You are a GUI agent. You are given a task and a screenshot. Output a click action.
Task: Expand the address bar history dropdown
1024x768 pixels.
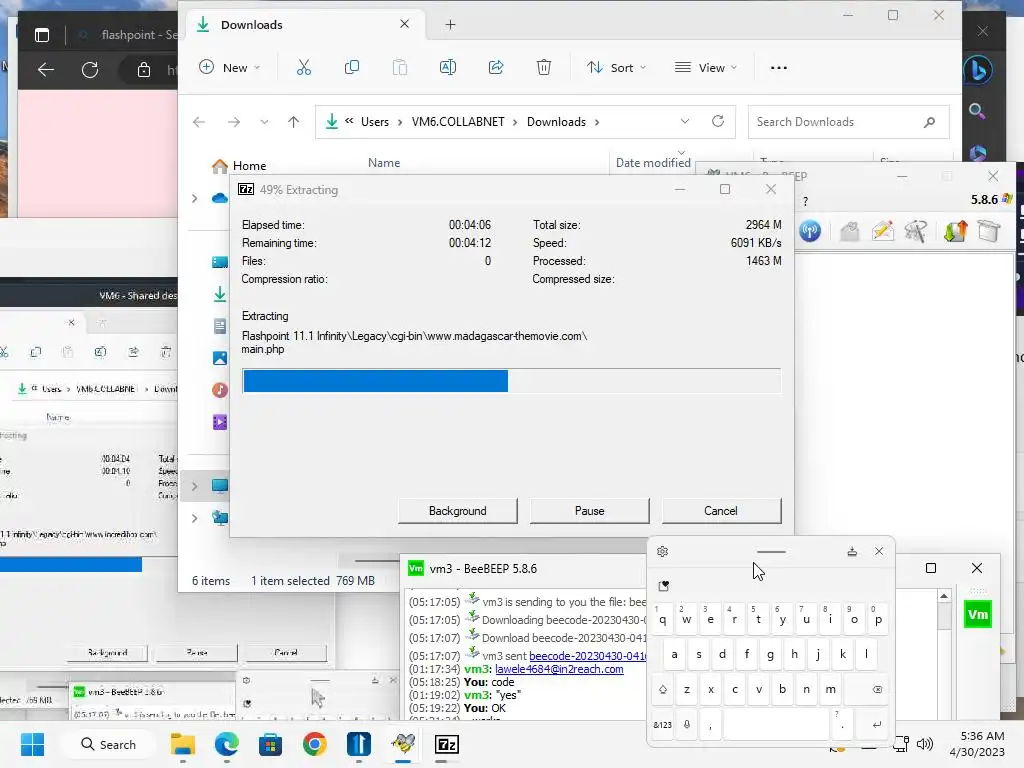[x=684, y=121]
